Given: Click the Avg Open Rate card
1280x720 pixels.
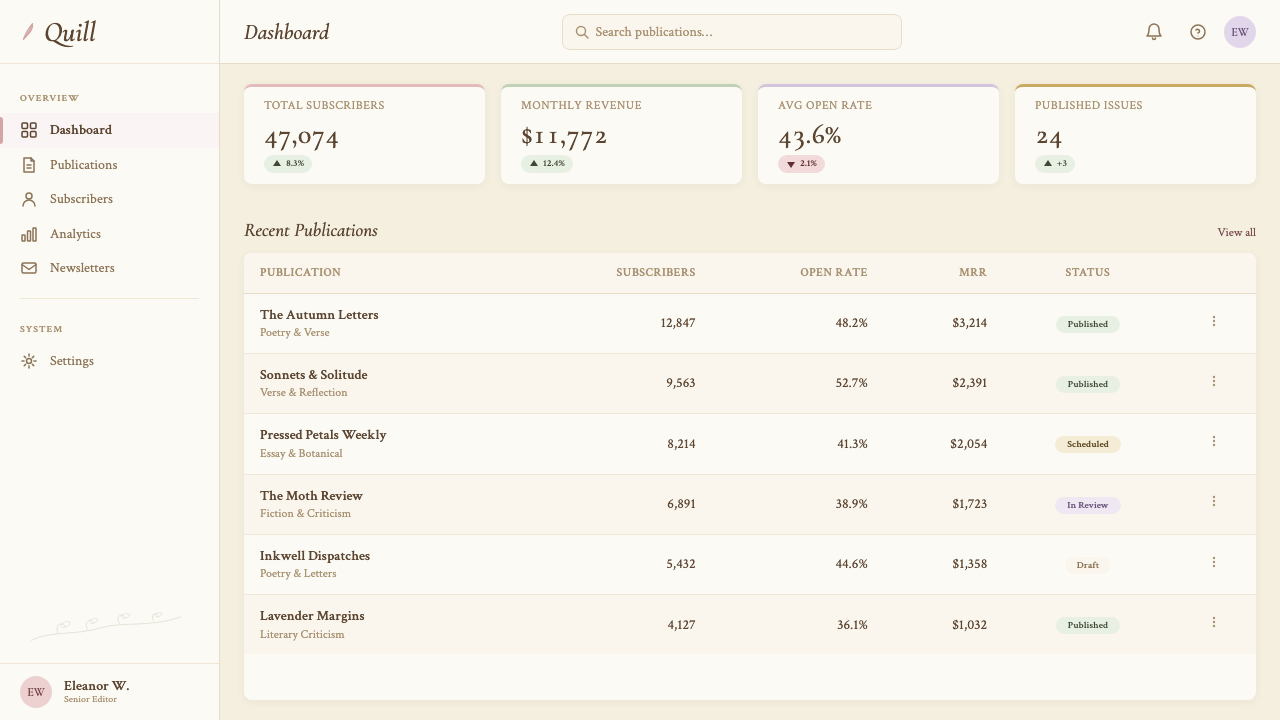Looking at the screenshot, I should (878, 134).
